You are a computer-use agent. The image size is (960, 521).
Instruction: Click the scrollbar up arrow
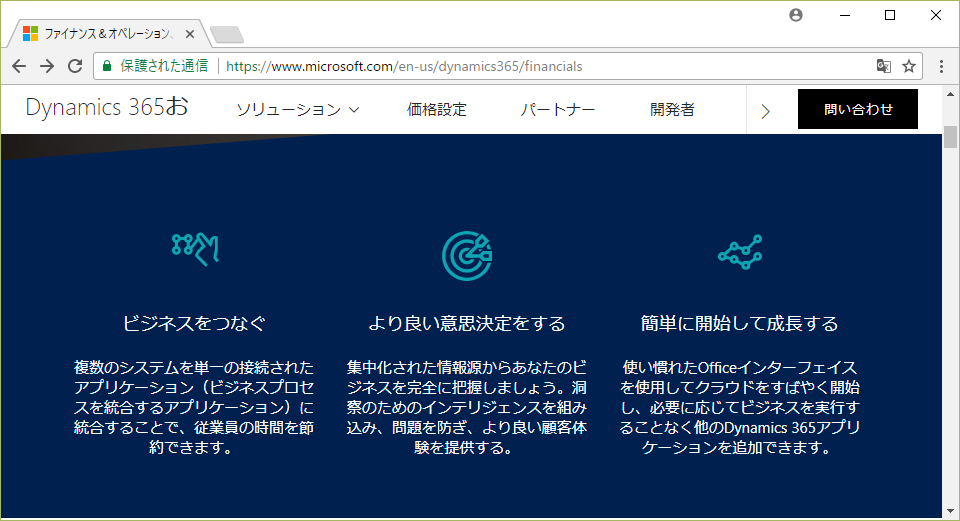point(950,94)
